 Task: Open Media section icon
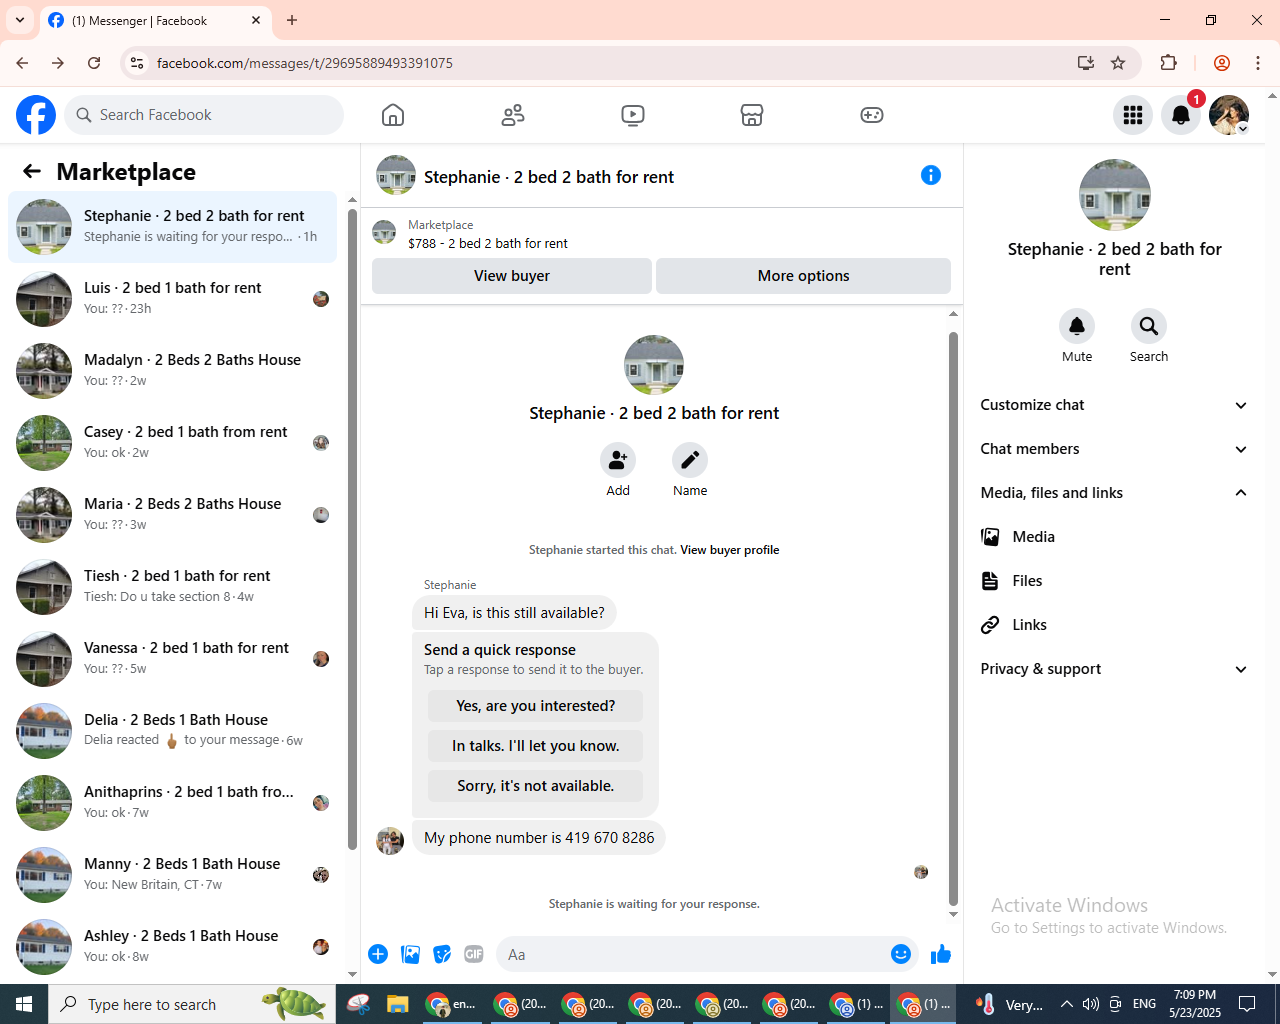[x=990, y=537]
